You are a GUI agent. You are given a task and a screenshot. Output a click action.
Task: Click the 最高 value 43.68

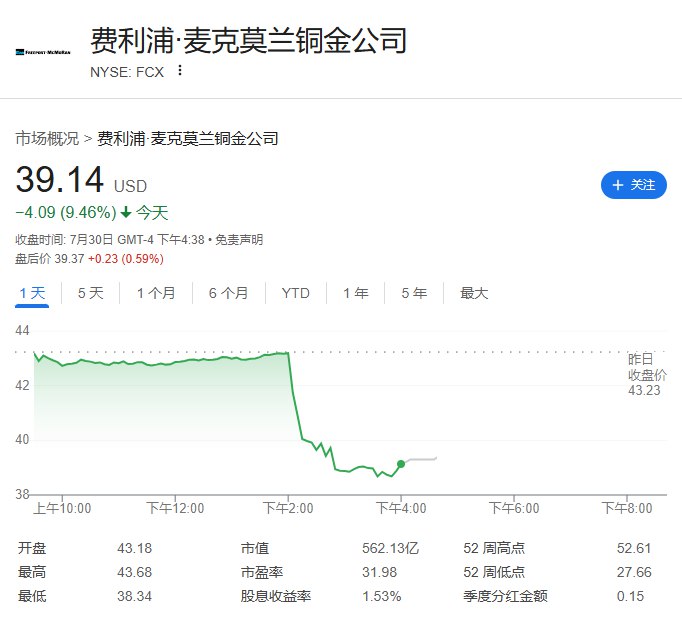point(134,572)
